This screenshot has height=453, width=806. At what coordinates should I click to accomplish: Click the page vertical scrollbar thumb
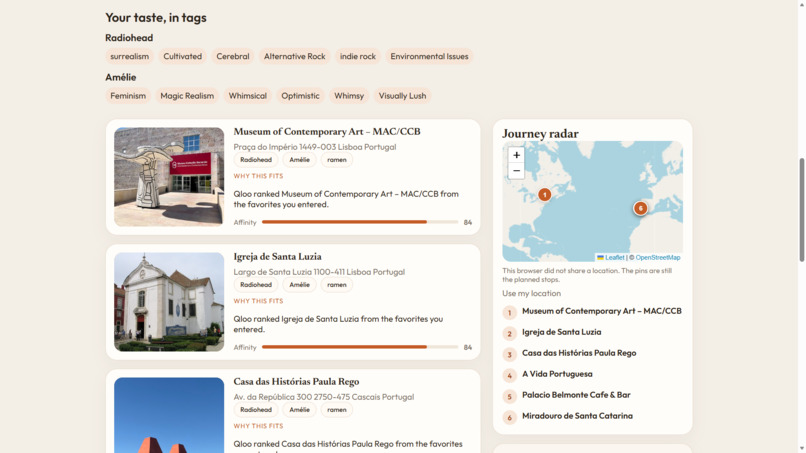pos(801,210)
